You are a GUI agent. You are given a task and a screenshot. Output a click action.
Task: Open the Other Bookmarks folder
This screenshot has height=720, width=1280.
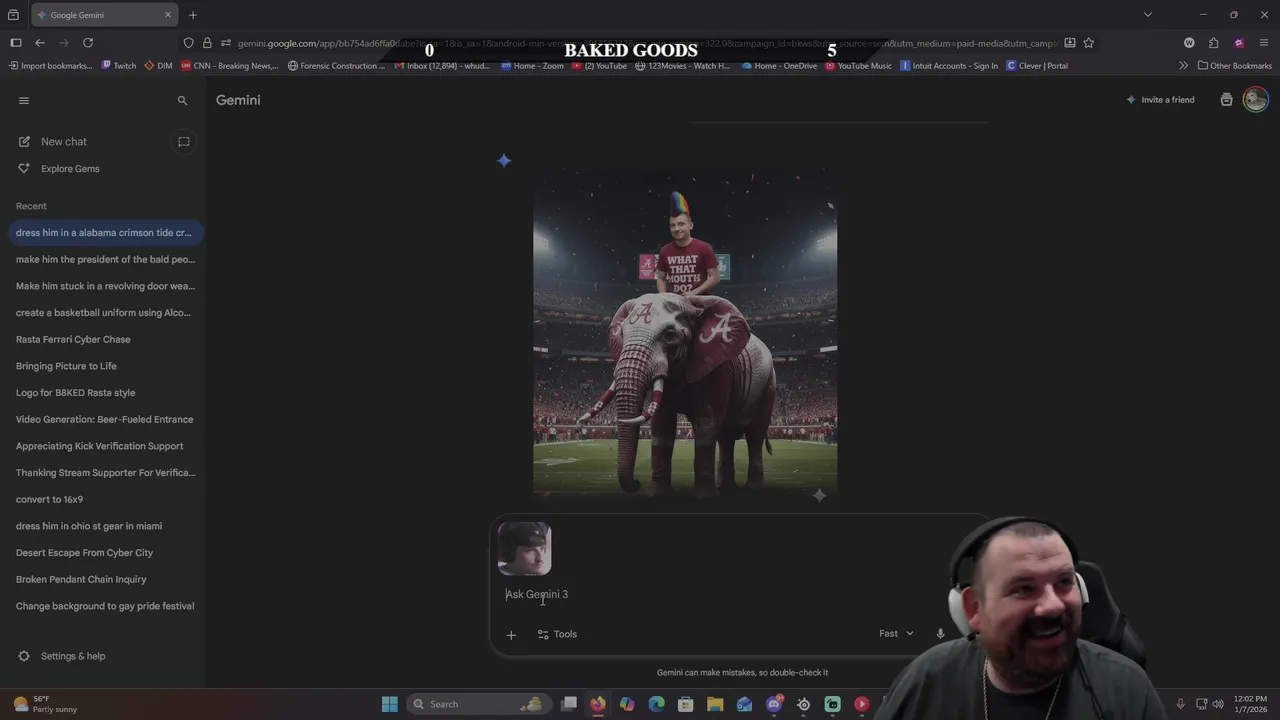(x=1235, y=66)
